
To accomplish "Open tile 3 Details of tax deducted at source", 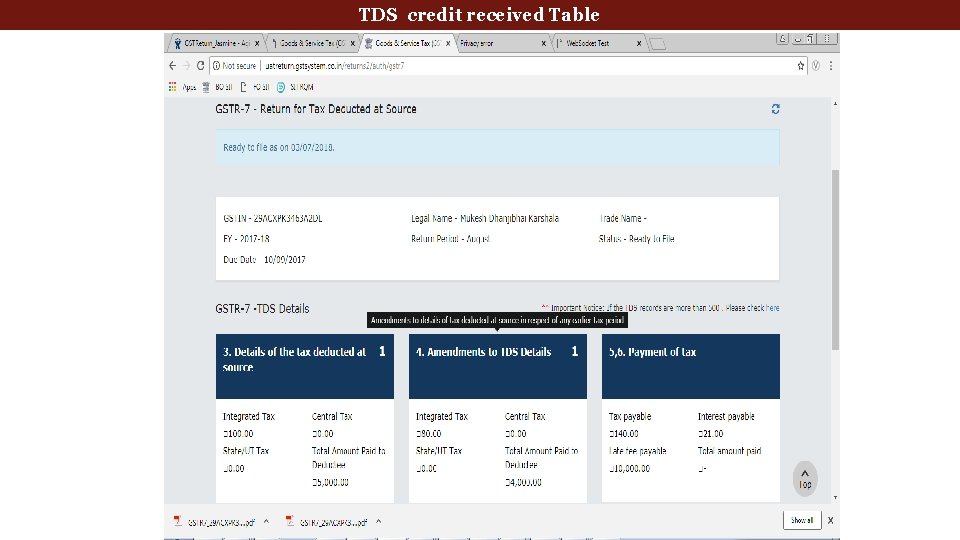I will pyautogui.click(x=305, y=366).
